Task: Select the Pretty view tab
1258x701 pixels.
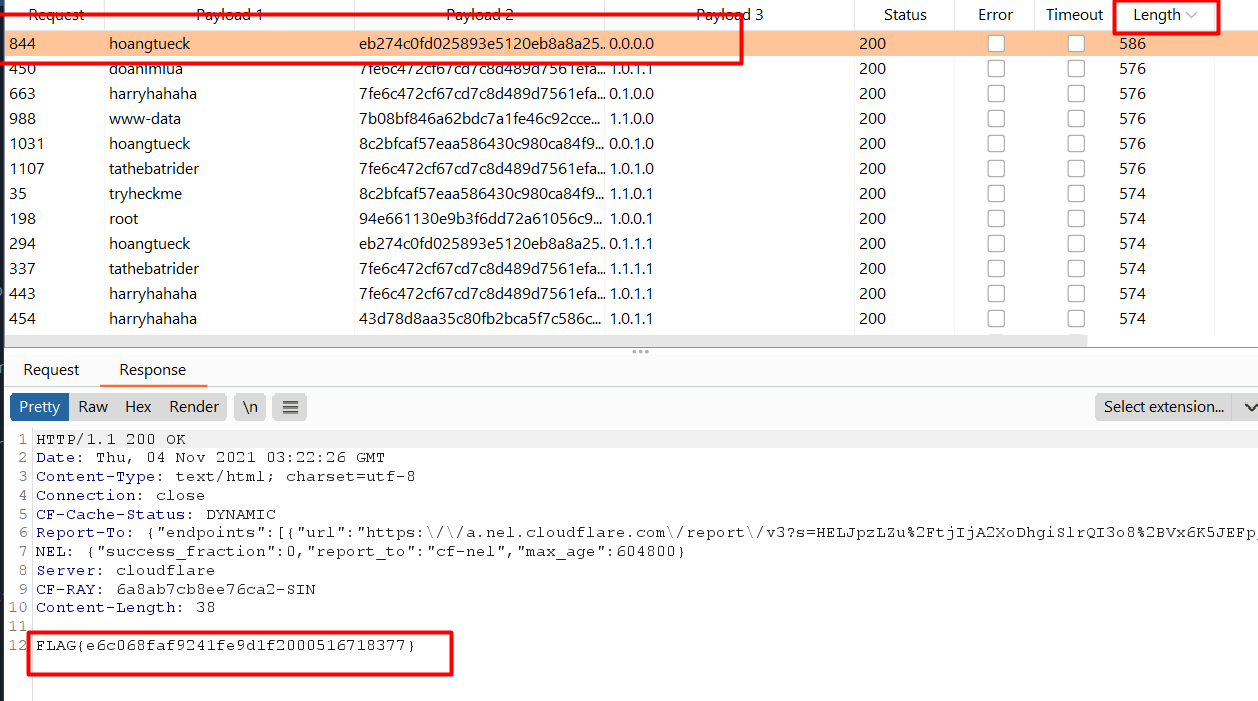Action: click(x=40, y=407)
